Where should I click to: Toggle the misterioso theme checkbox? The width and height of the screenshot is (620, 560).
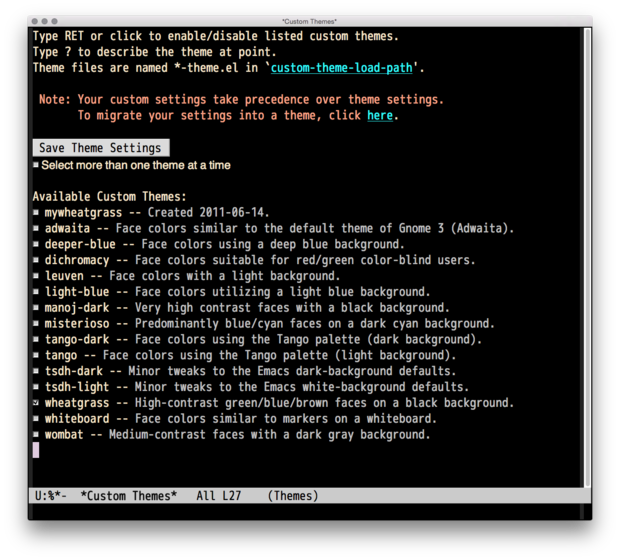point(36,323)
